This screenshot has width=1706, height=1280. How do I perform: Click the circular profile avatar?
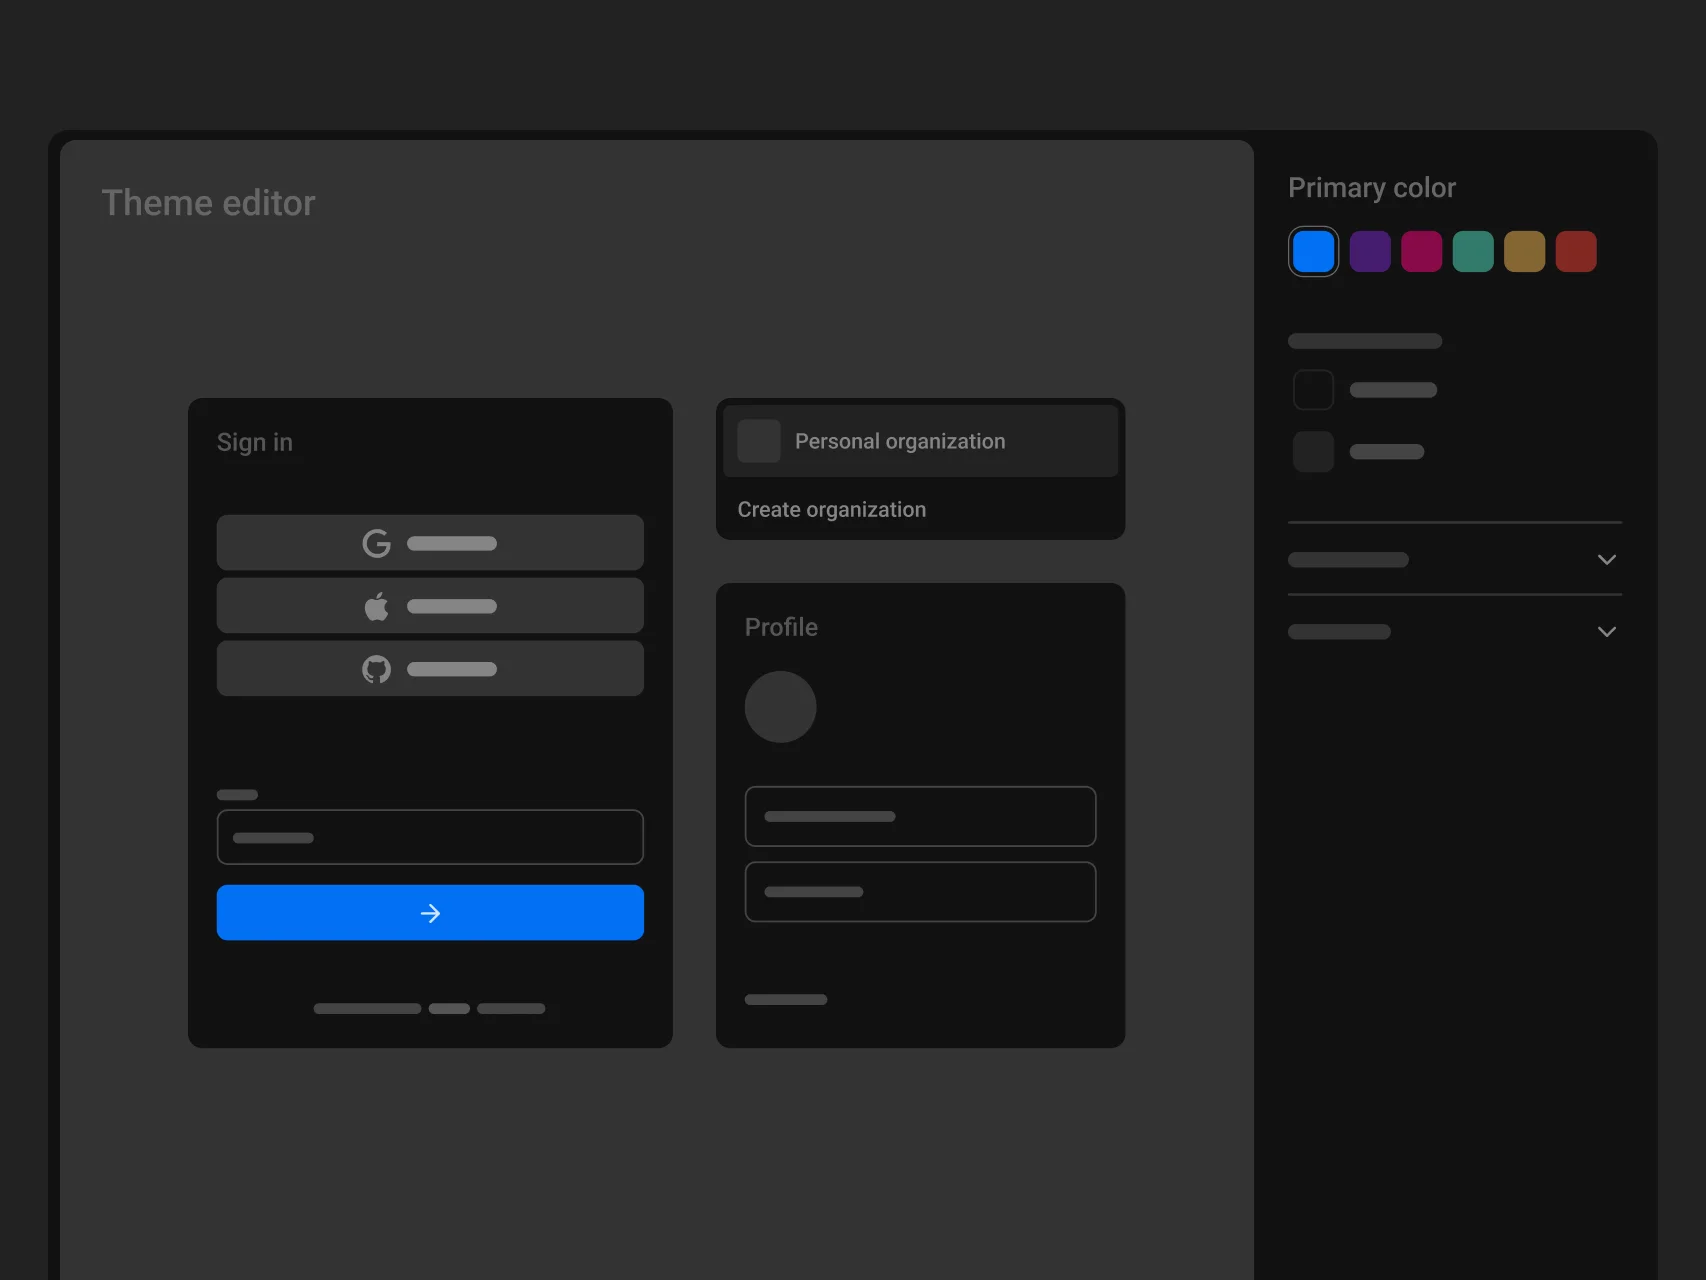click(780, 707)
